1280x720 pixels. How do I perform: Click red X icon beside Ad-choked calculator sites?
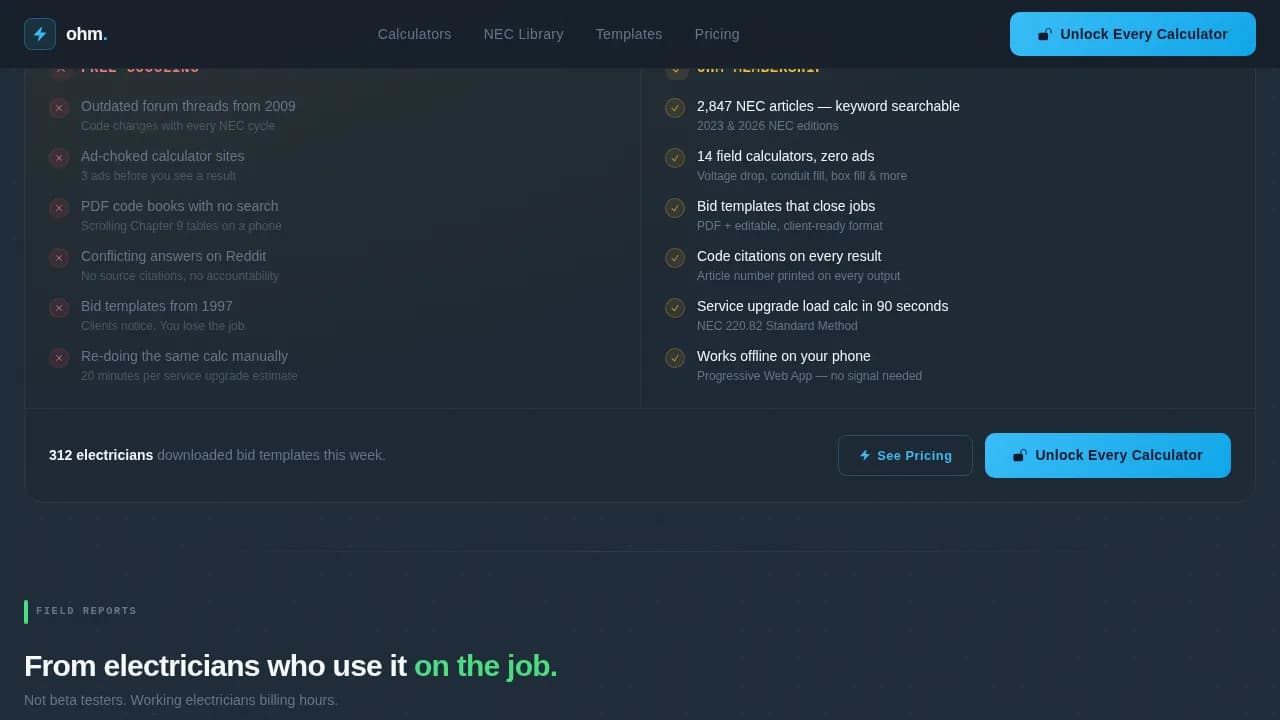tap(59, 158)
